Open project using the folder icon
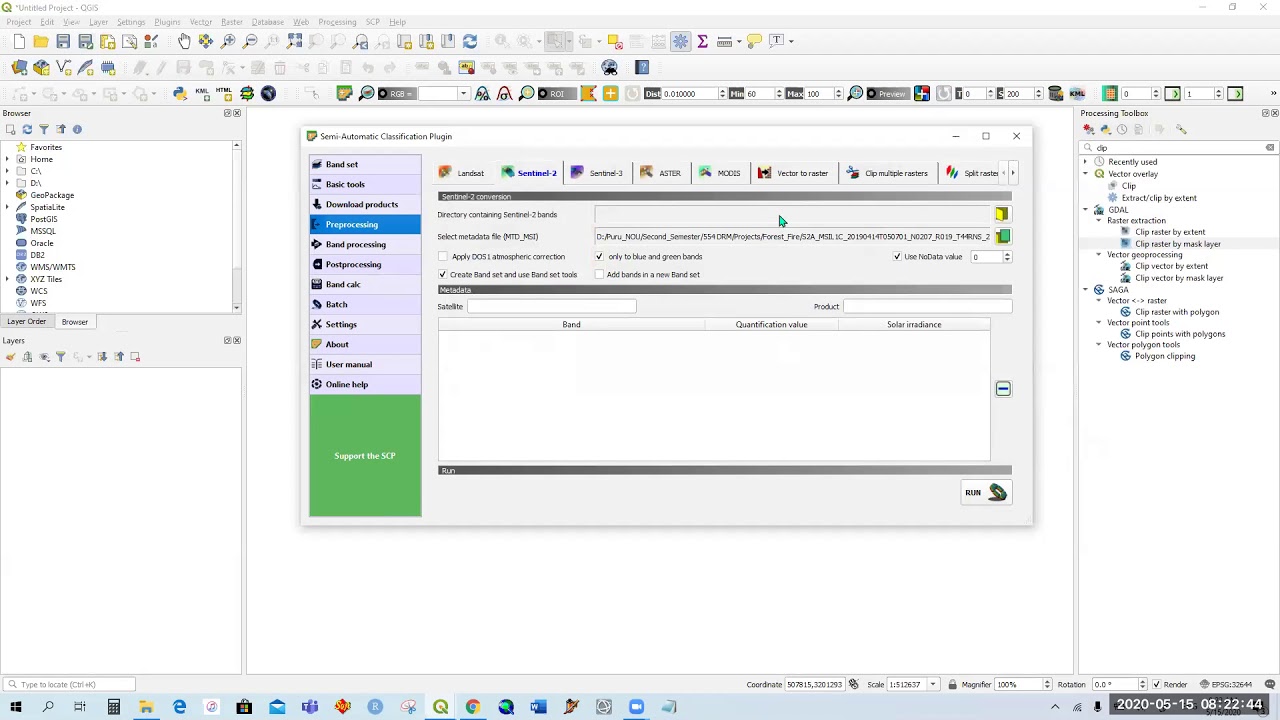Image resolution: width=1280 pixels, height=720 pixels. click(x=41, y=41)
